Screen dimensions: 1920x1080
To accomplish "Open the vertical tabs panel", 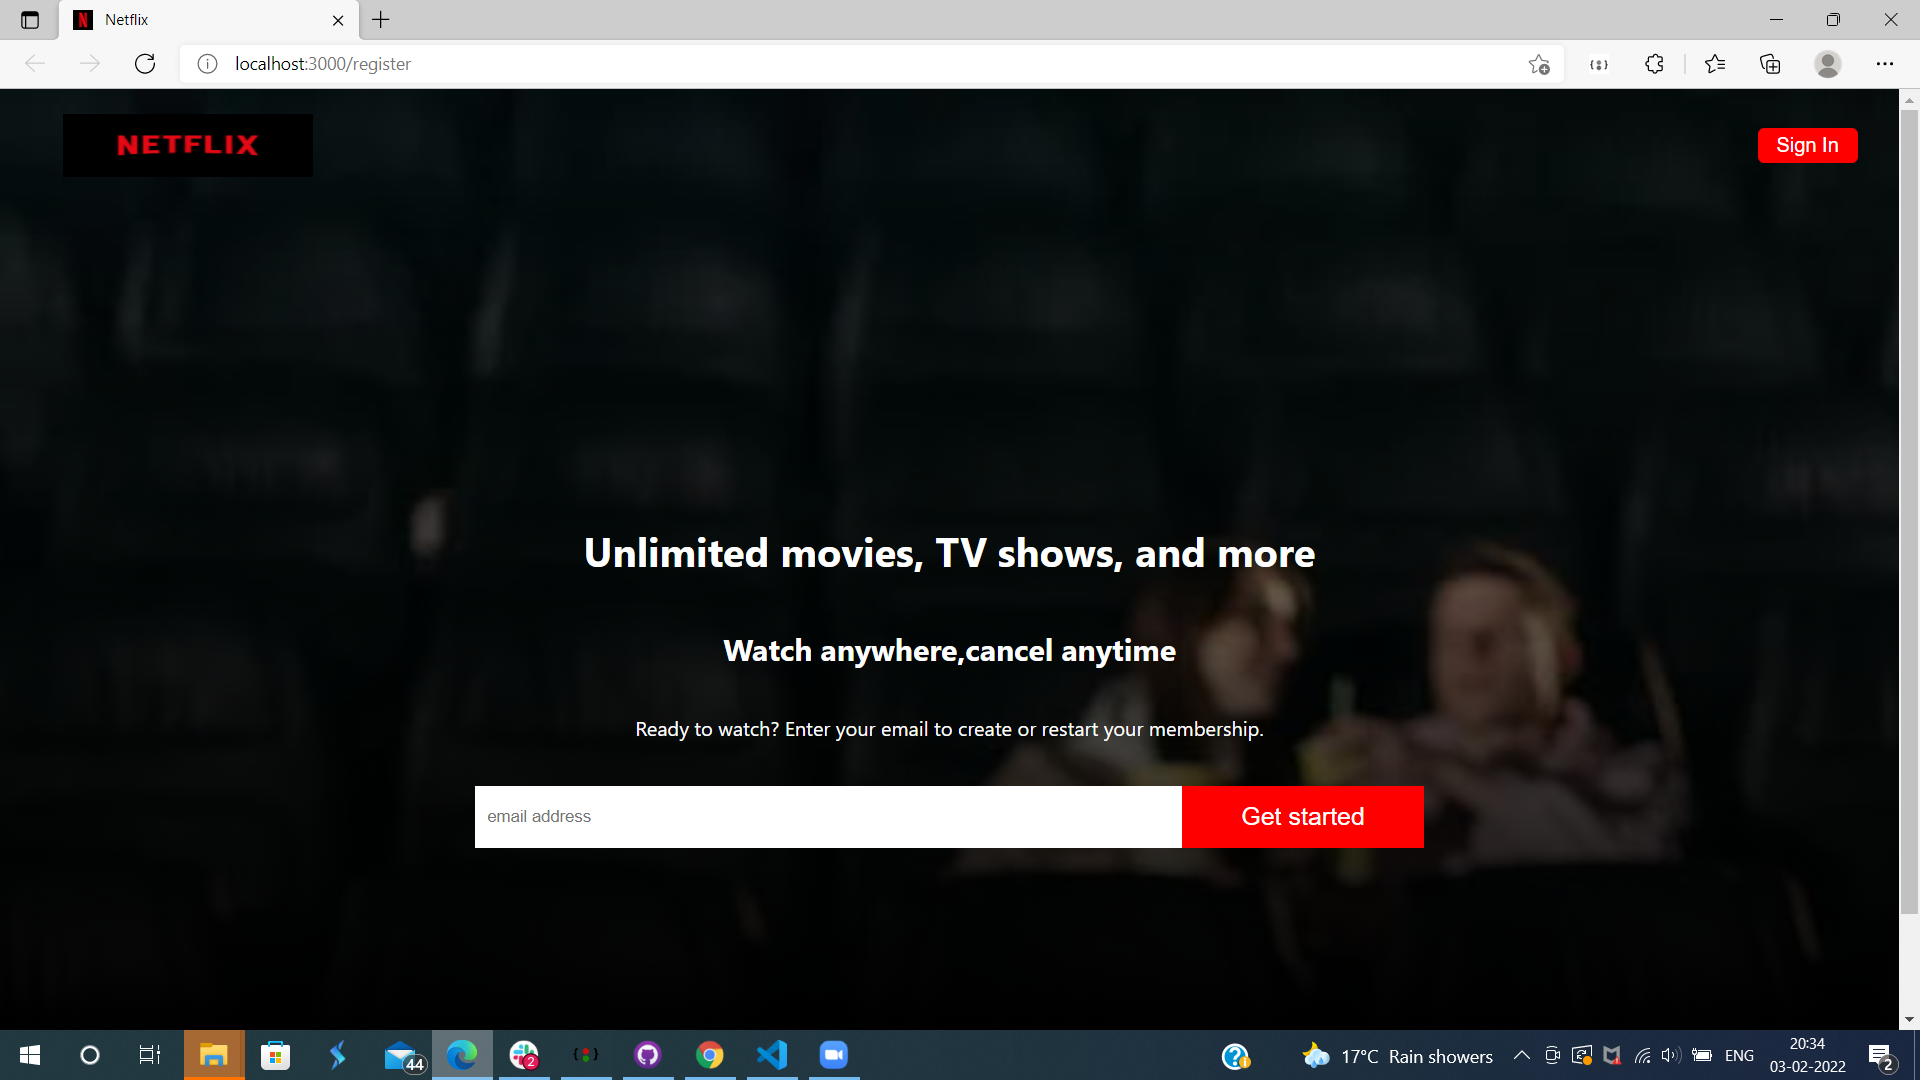I will pos(29,19).
